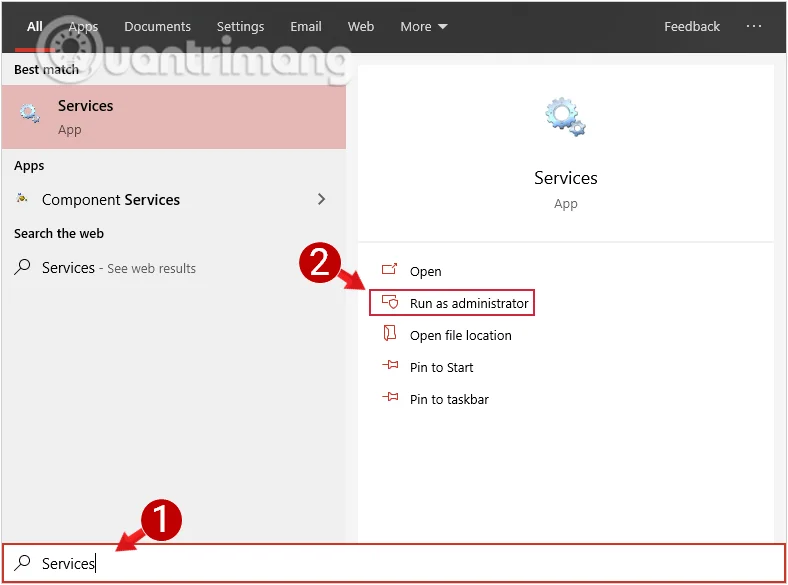Click the search box containing Services
Image resolution: width=788 pixels, height=585 pixels.
coord(394,563)
